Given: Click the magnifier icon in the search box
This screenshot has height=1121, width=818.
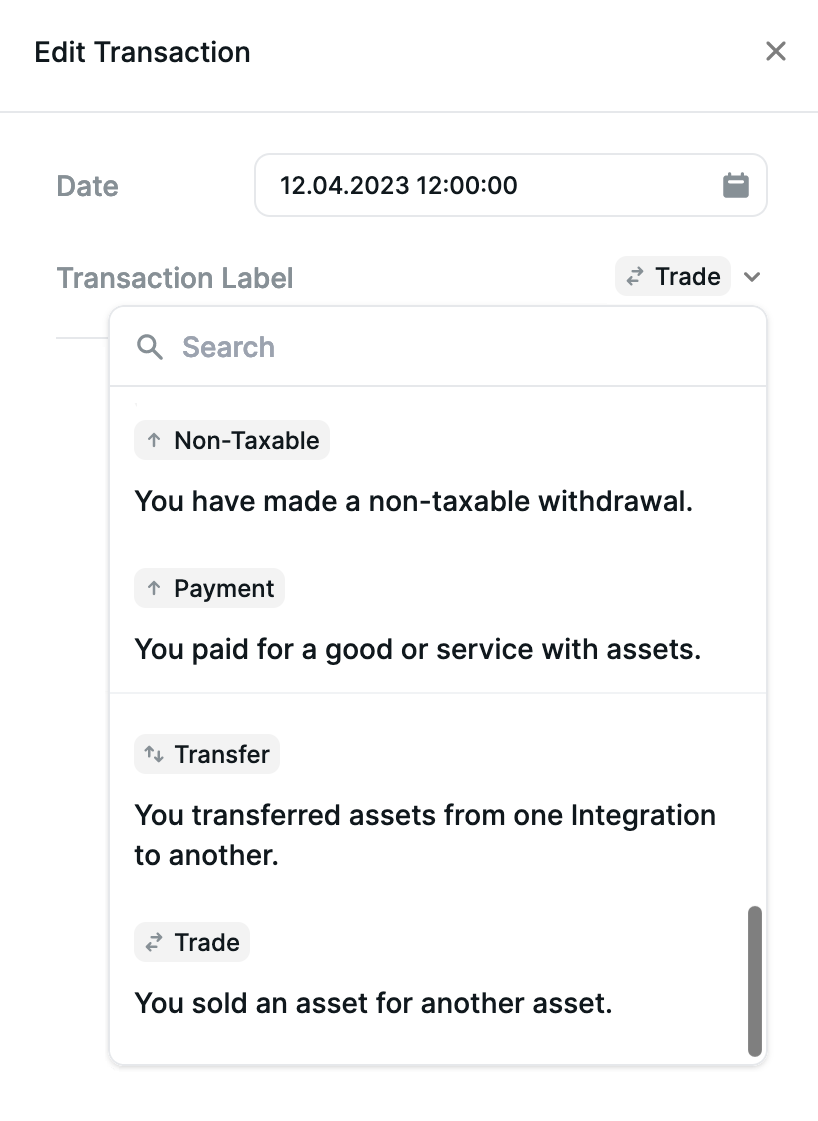Looking at the screenshot, I should pyautogui.click(x=150, y=347).
